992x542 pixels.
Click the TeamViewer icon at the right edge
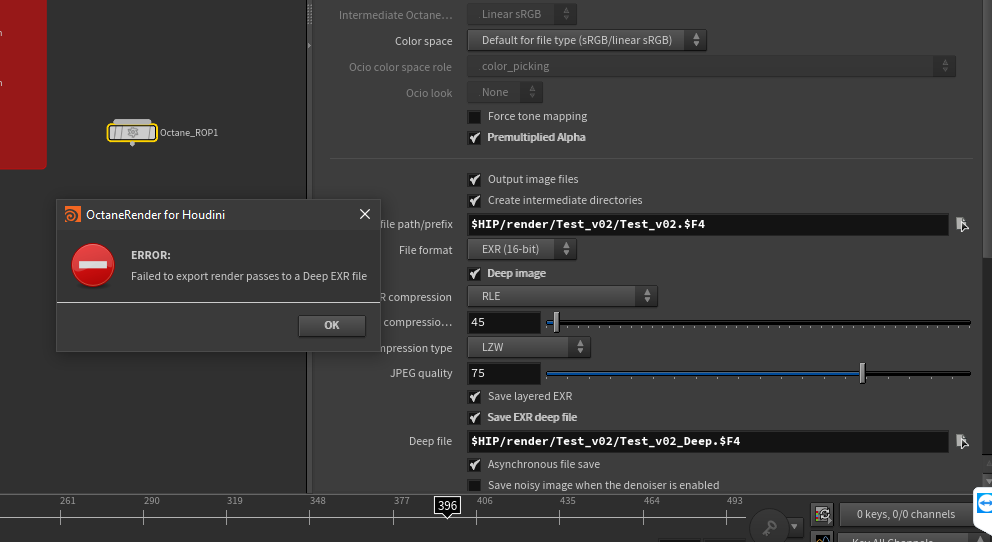coord(984,503)
